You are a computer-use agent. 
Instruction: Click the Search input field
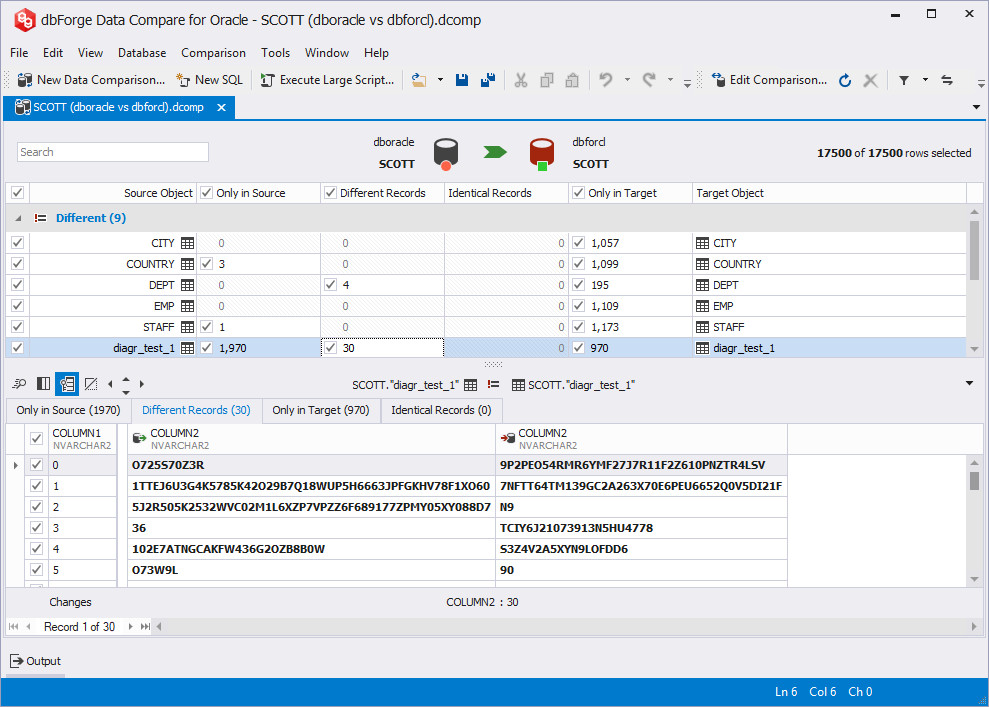[x=113, y=152]
